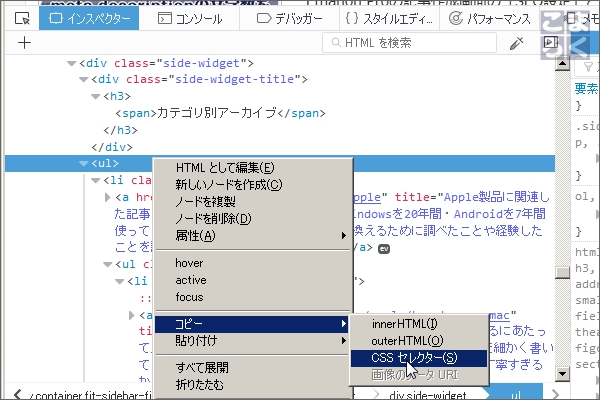
Task: Click breadcrumb forward arrow
Action: click(555, 394)
